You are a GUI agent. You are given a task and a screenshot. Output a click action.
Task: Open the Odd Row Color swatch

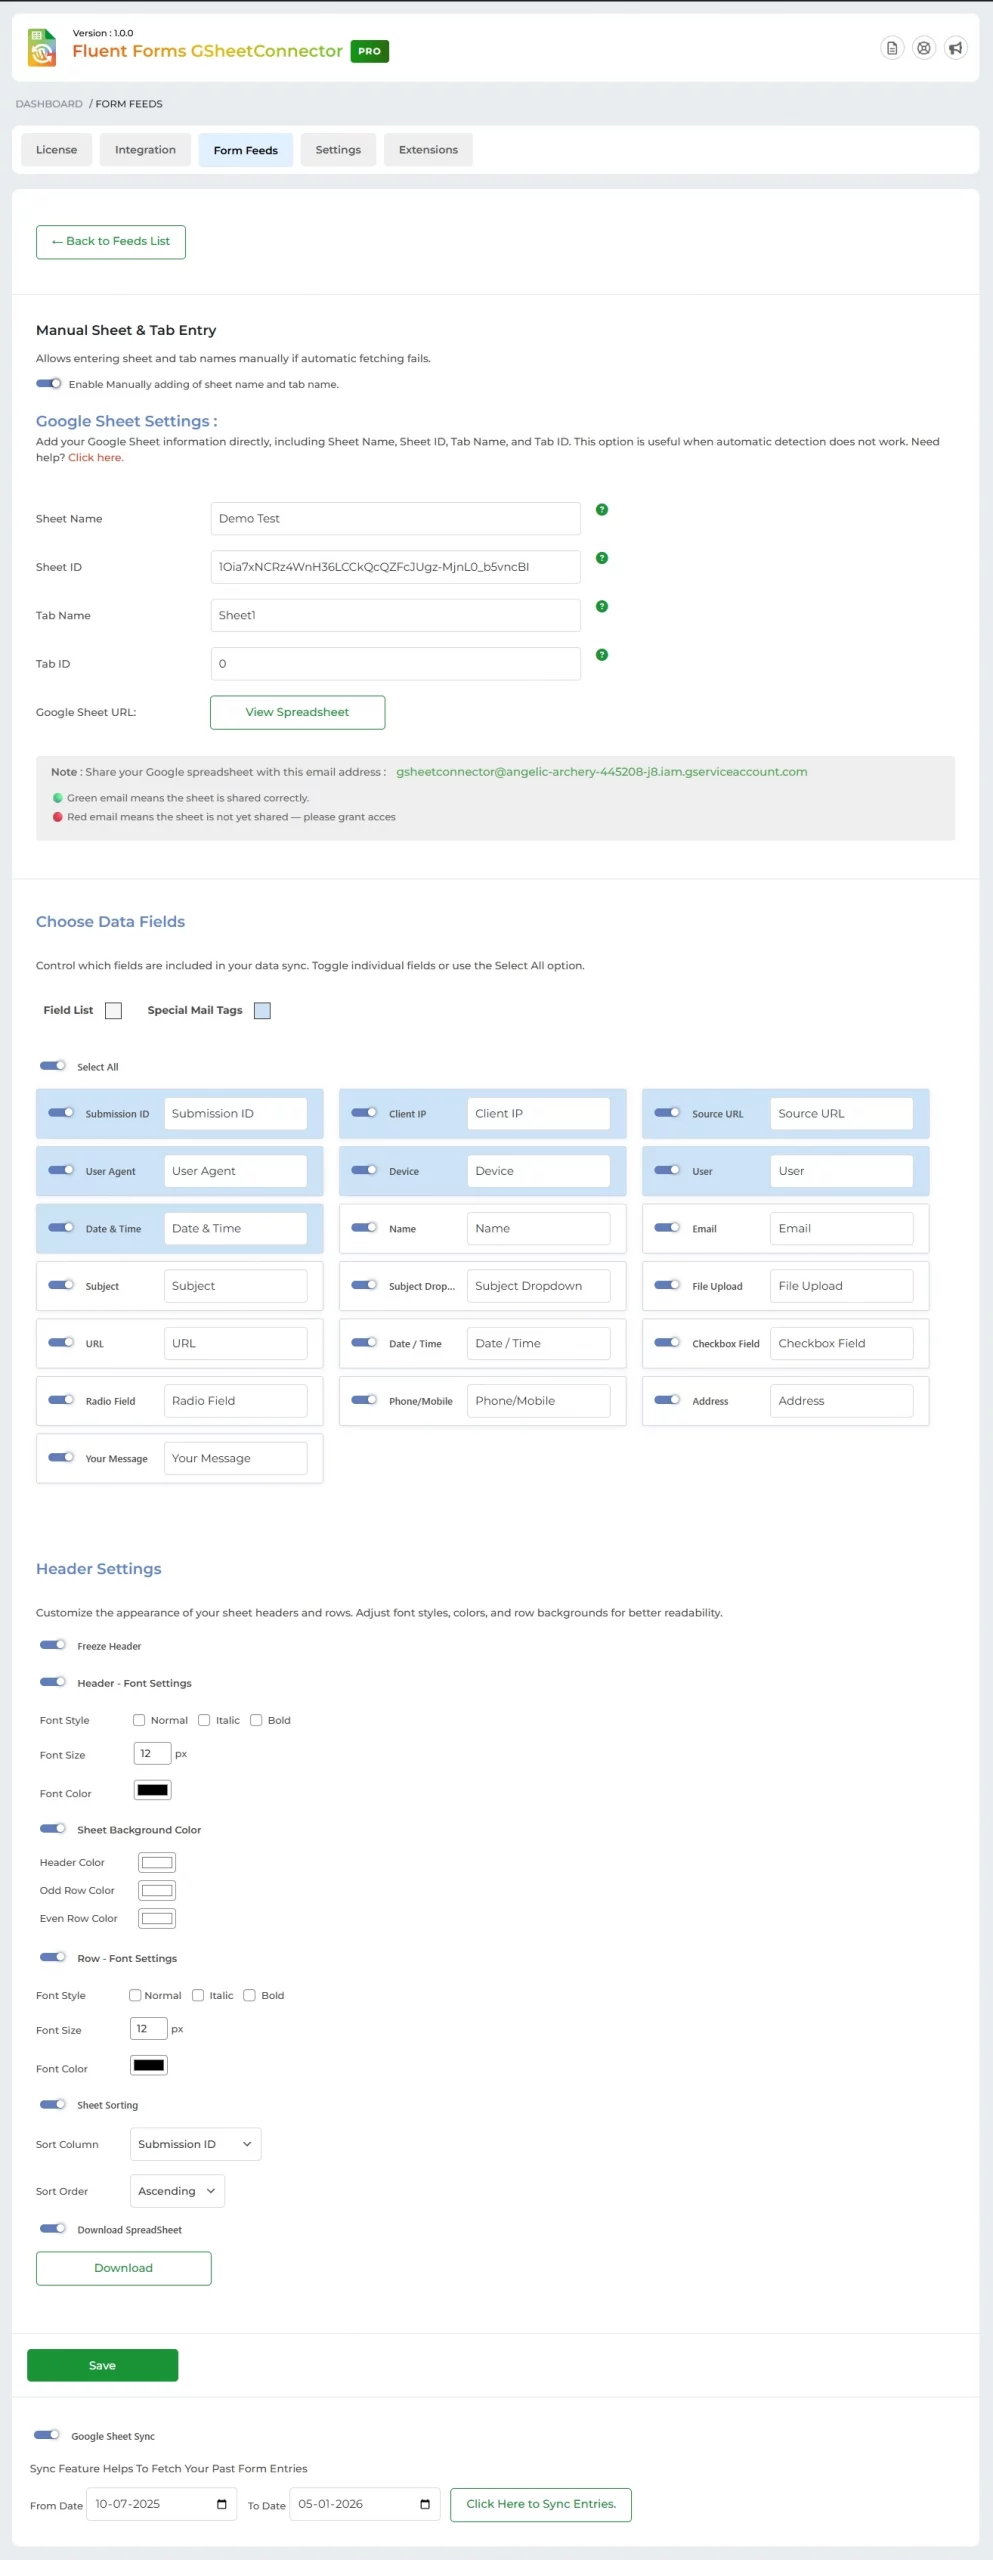[157, 1890]
